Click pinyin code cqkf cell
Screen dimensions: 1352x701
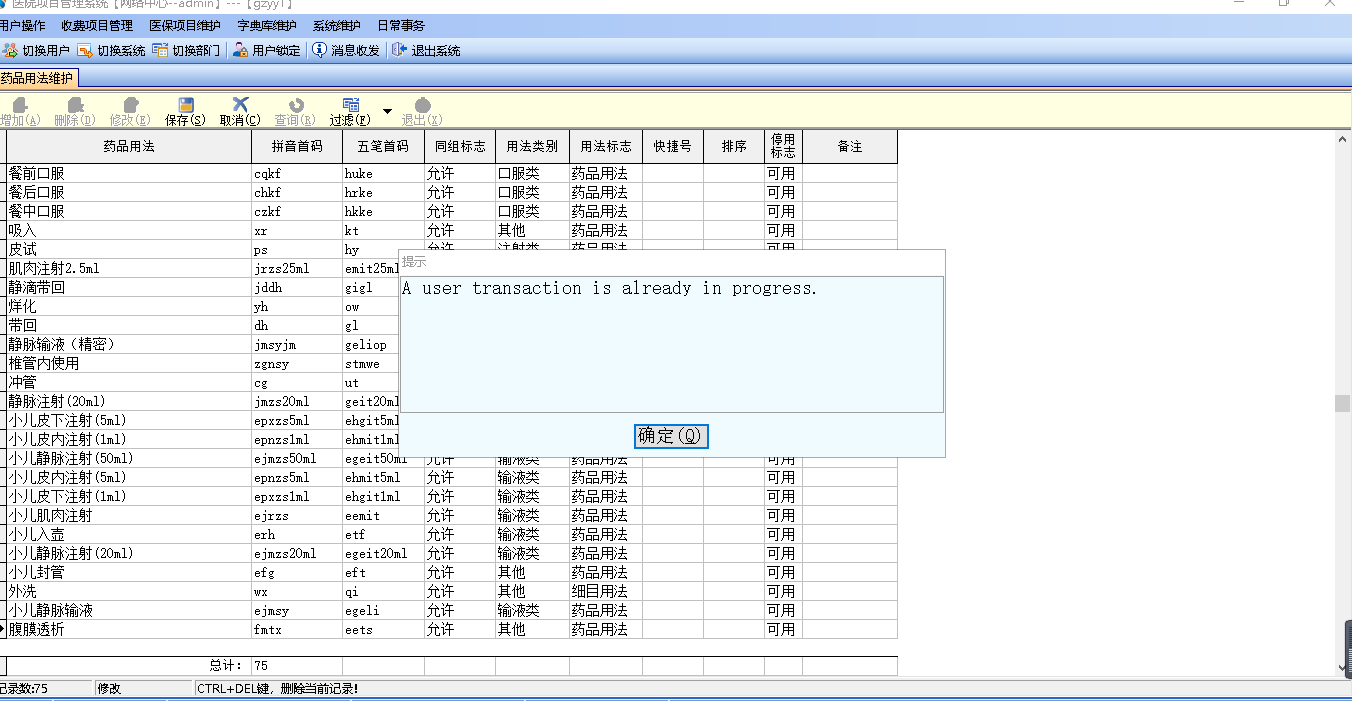pyautogui.click(x=297, y=174)
